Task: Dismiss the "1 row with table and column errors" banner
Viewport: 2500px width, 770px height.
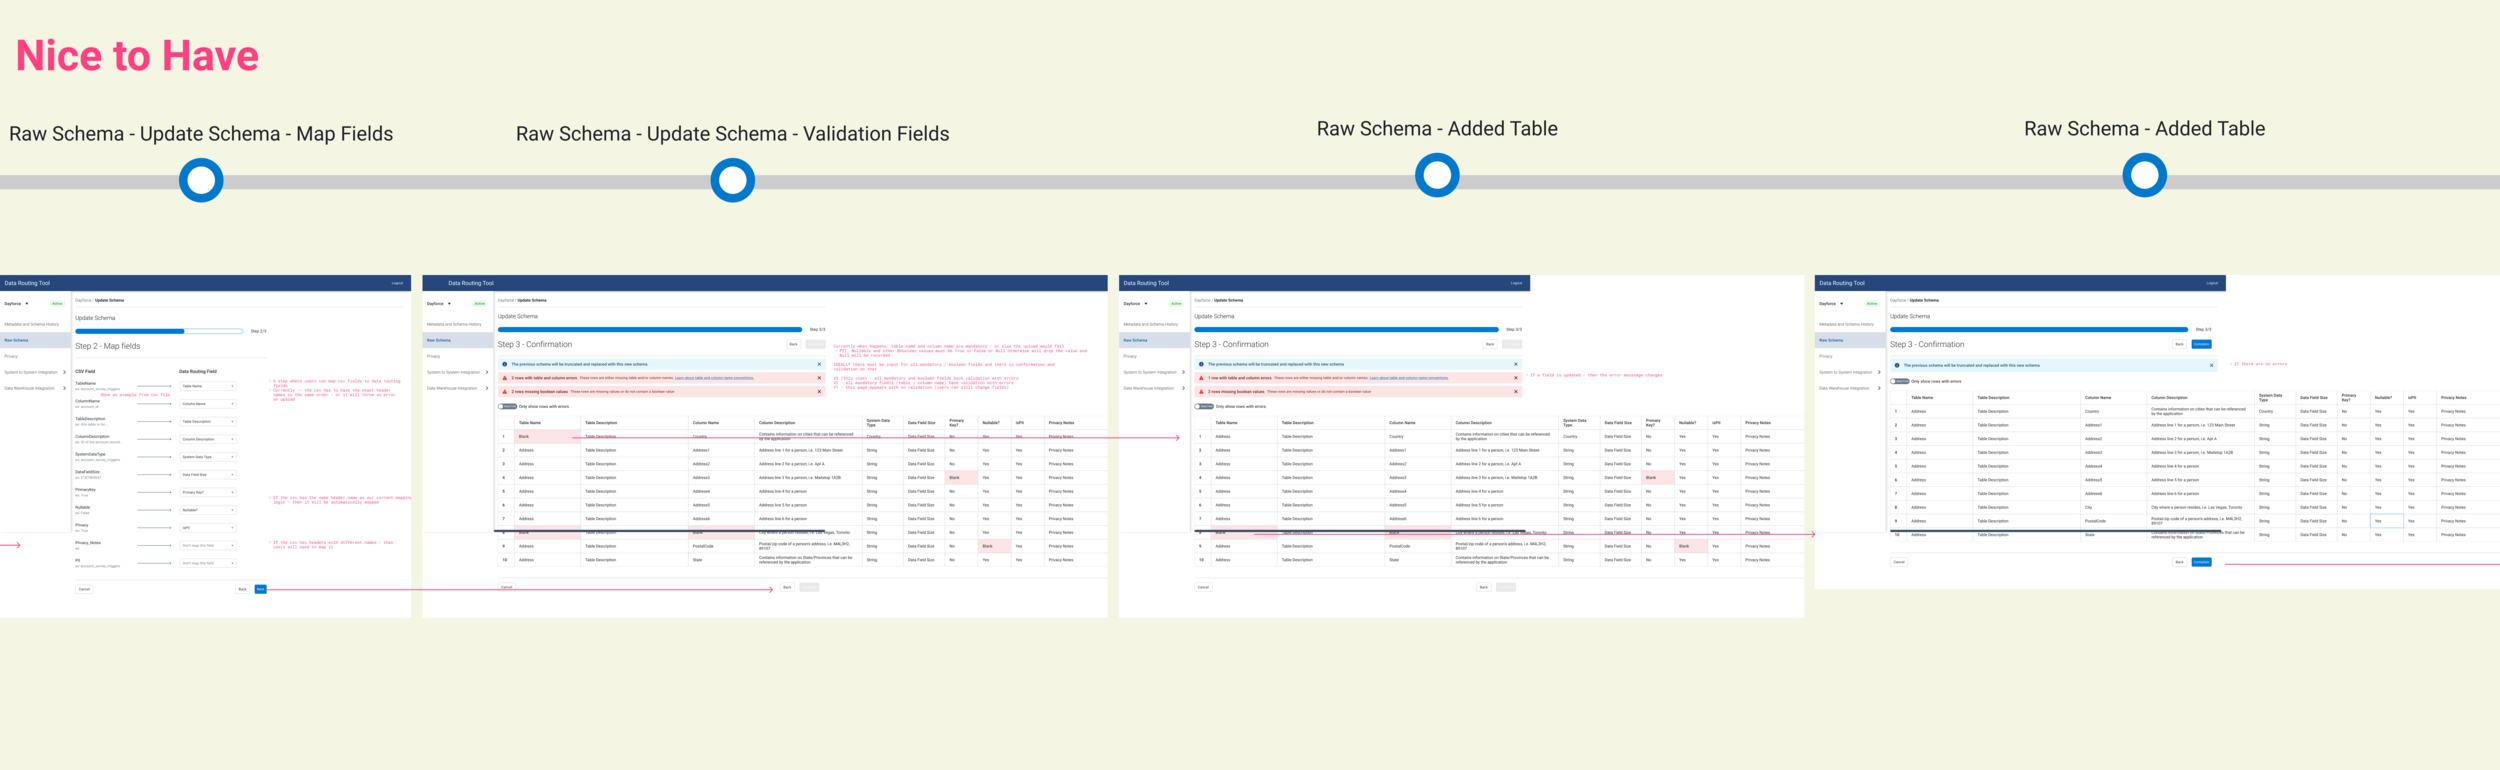Action: [1515, 378]
